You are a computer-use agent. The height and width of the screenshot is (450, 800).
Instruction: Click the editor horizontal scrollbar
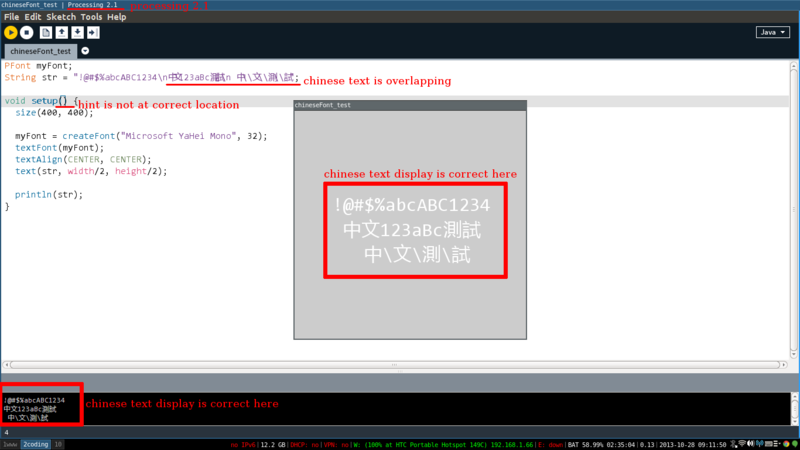point(394,365)
